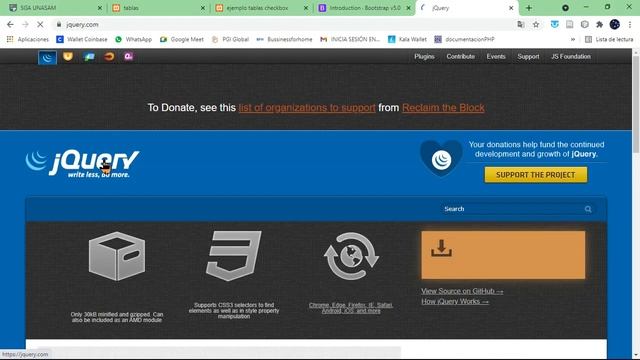
Task: Open the Reclaim the Block link
Action: [443, 108]
